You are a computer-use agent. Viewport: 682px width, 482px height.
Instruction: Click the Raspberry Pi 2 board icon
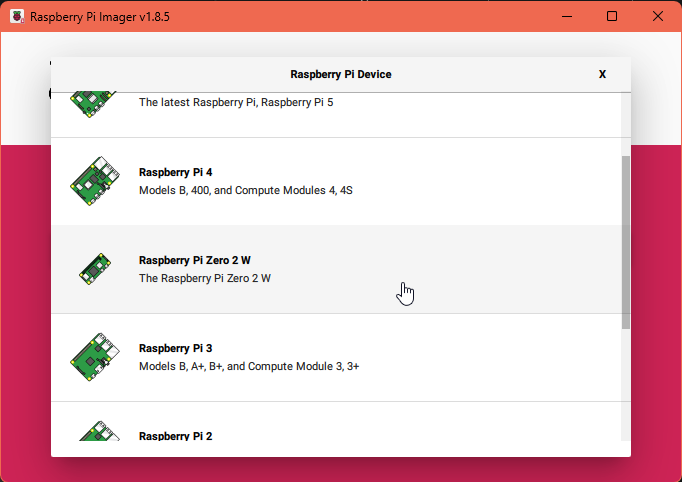point(99,431)
